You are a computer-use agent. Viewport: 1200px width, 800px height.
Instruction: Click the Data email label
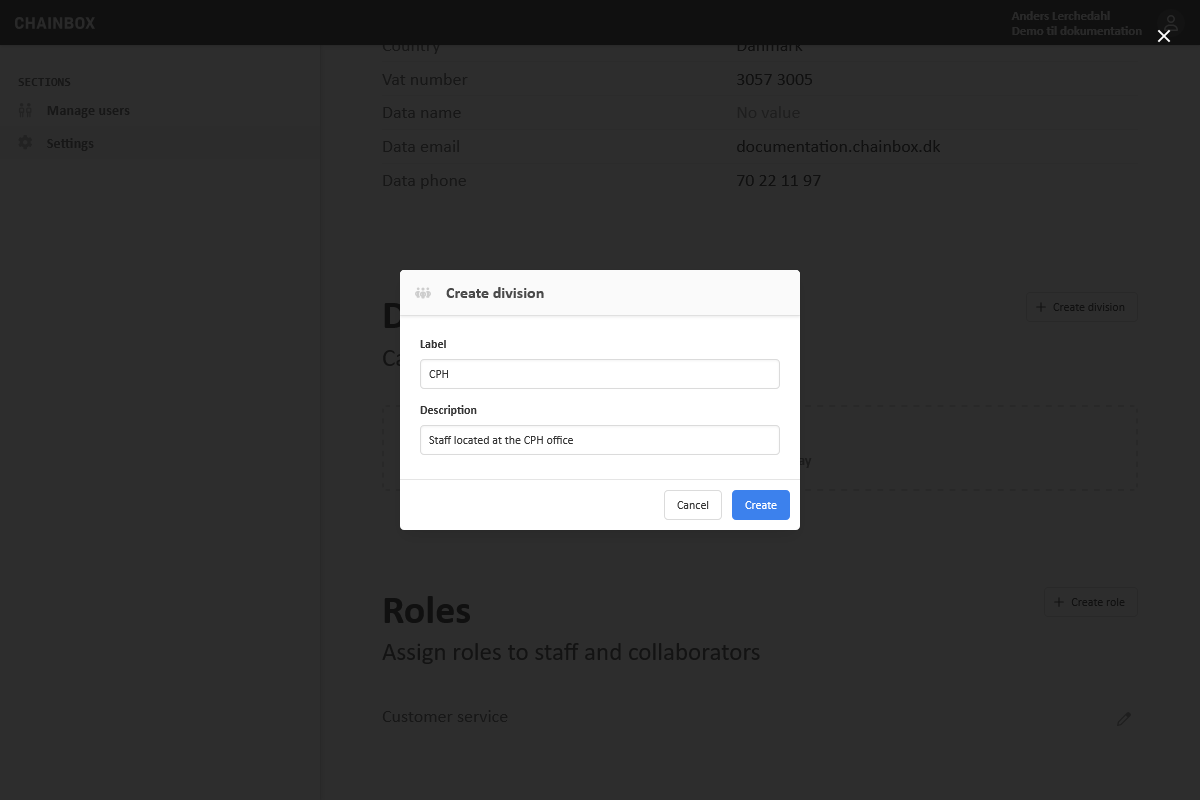click(421, 146)
